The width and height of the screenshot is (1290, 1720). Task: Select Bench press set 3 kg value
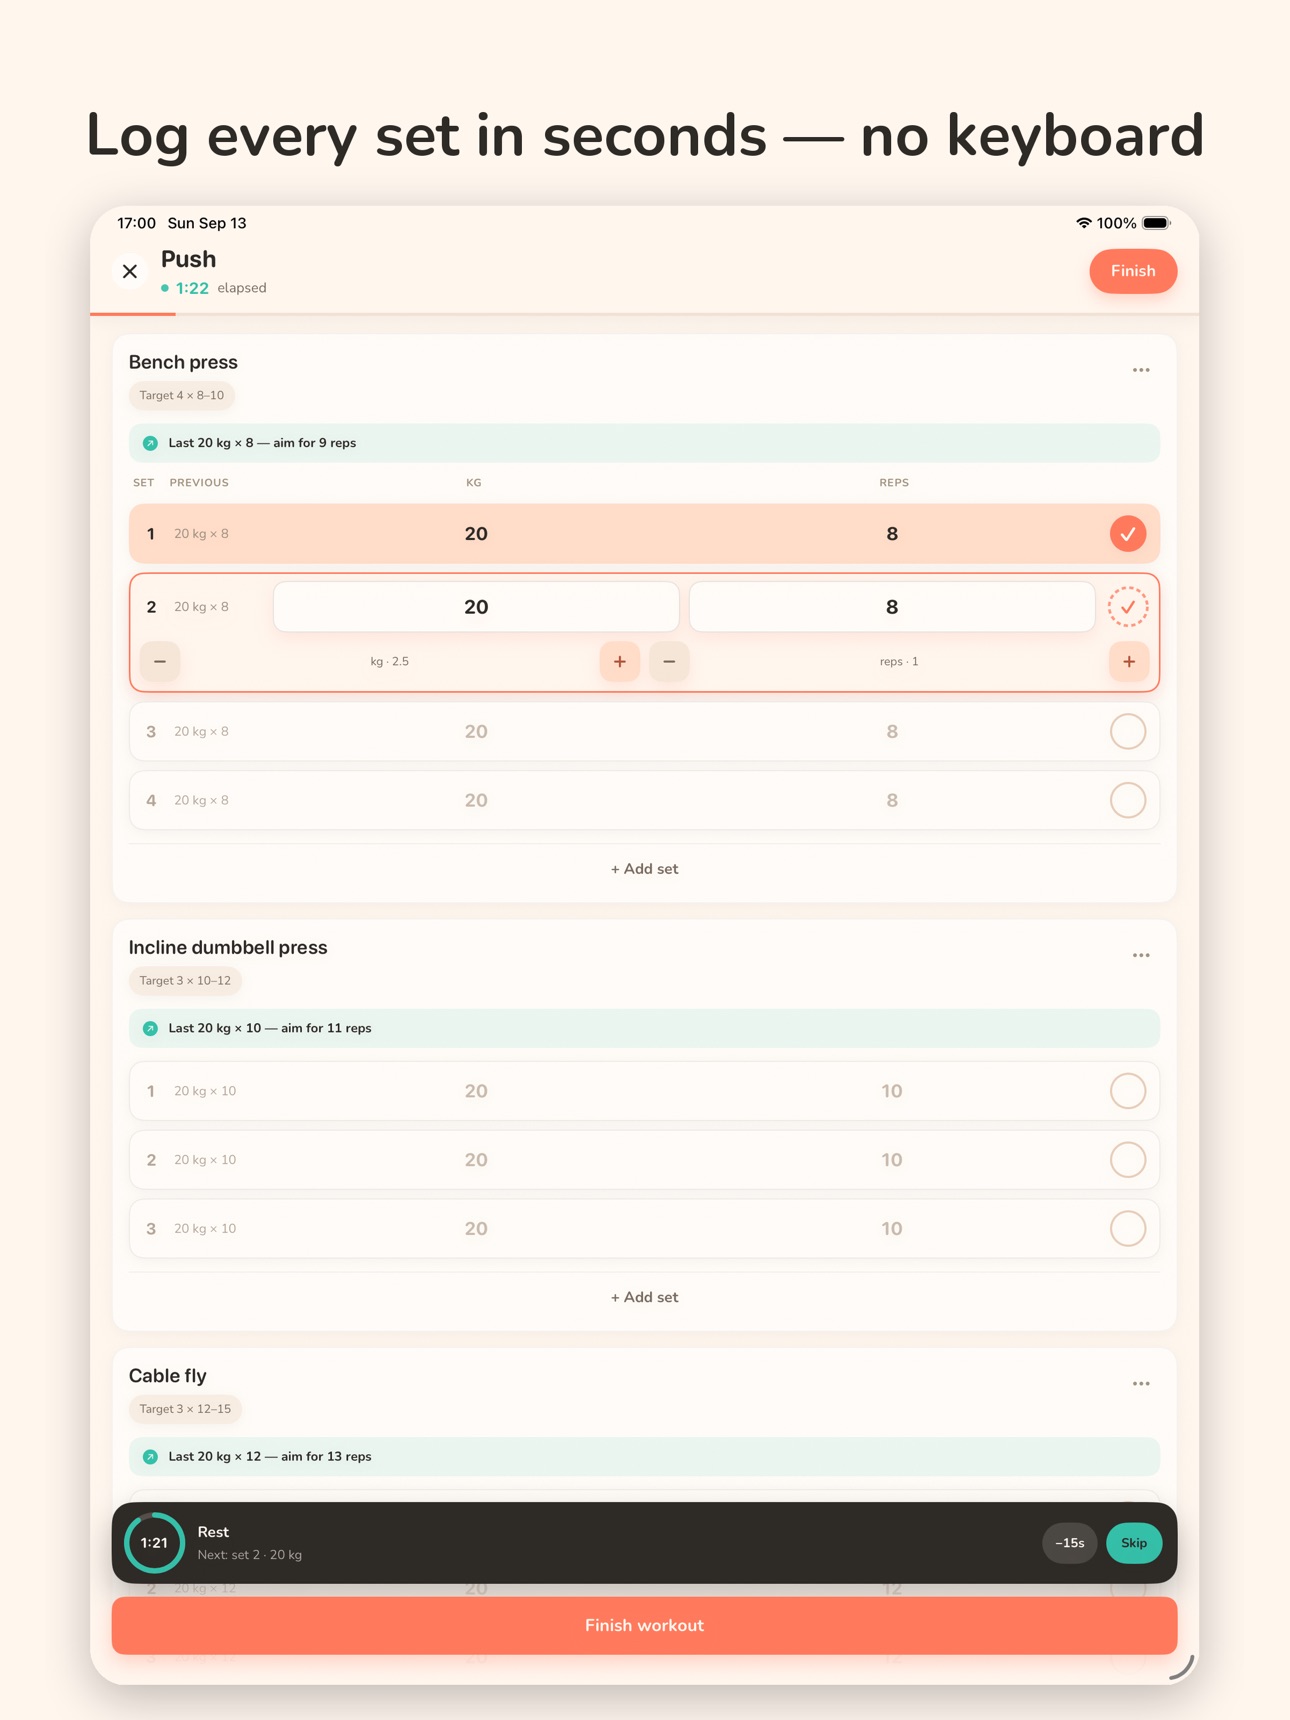(x=476, y=732)
